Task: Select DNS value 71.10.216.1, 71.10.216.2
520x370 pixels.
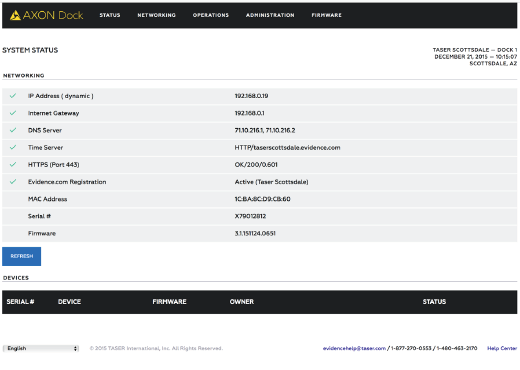Action: (x=265, y=130)
